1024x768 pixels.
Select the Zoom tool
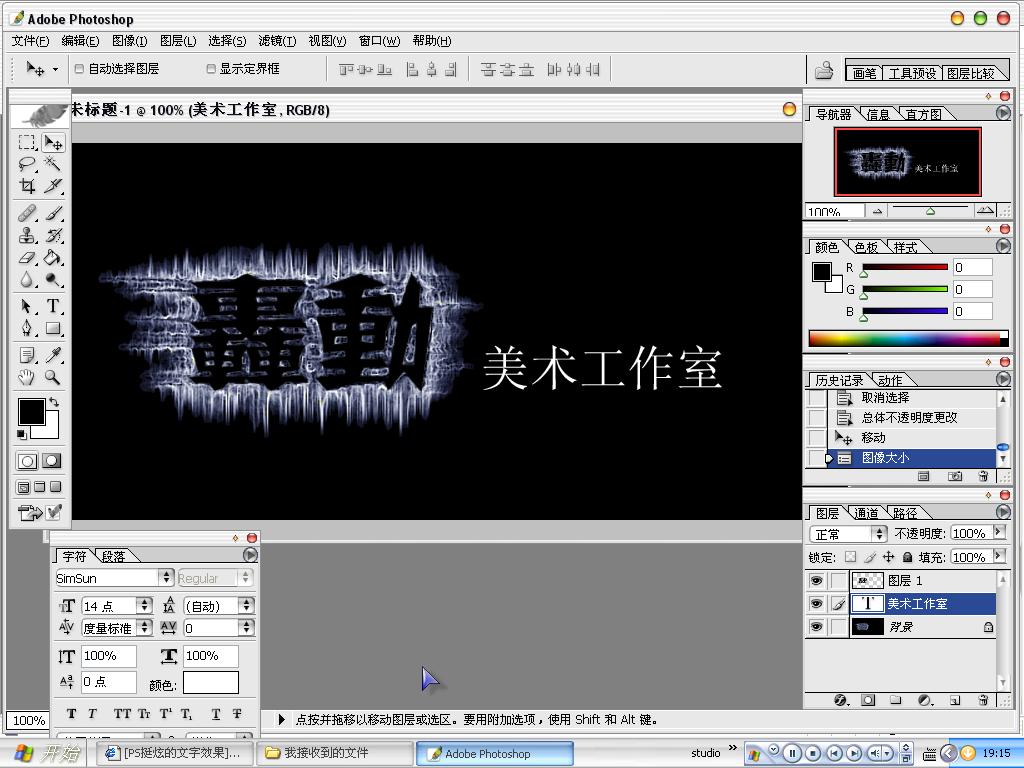(53, 377)
